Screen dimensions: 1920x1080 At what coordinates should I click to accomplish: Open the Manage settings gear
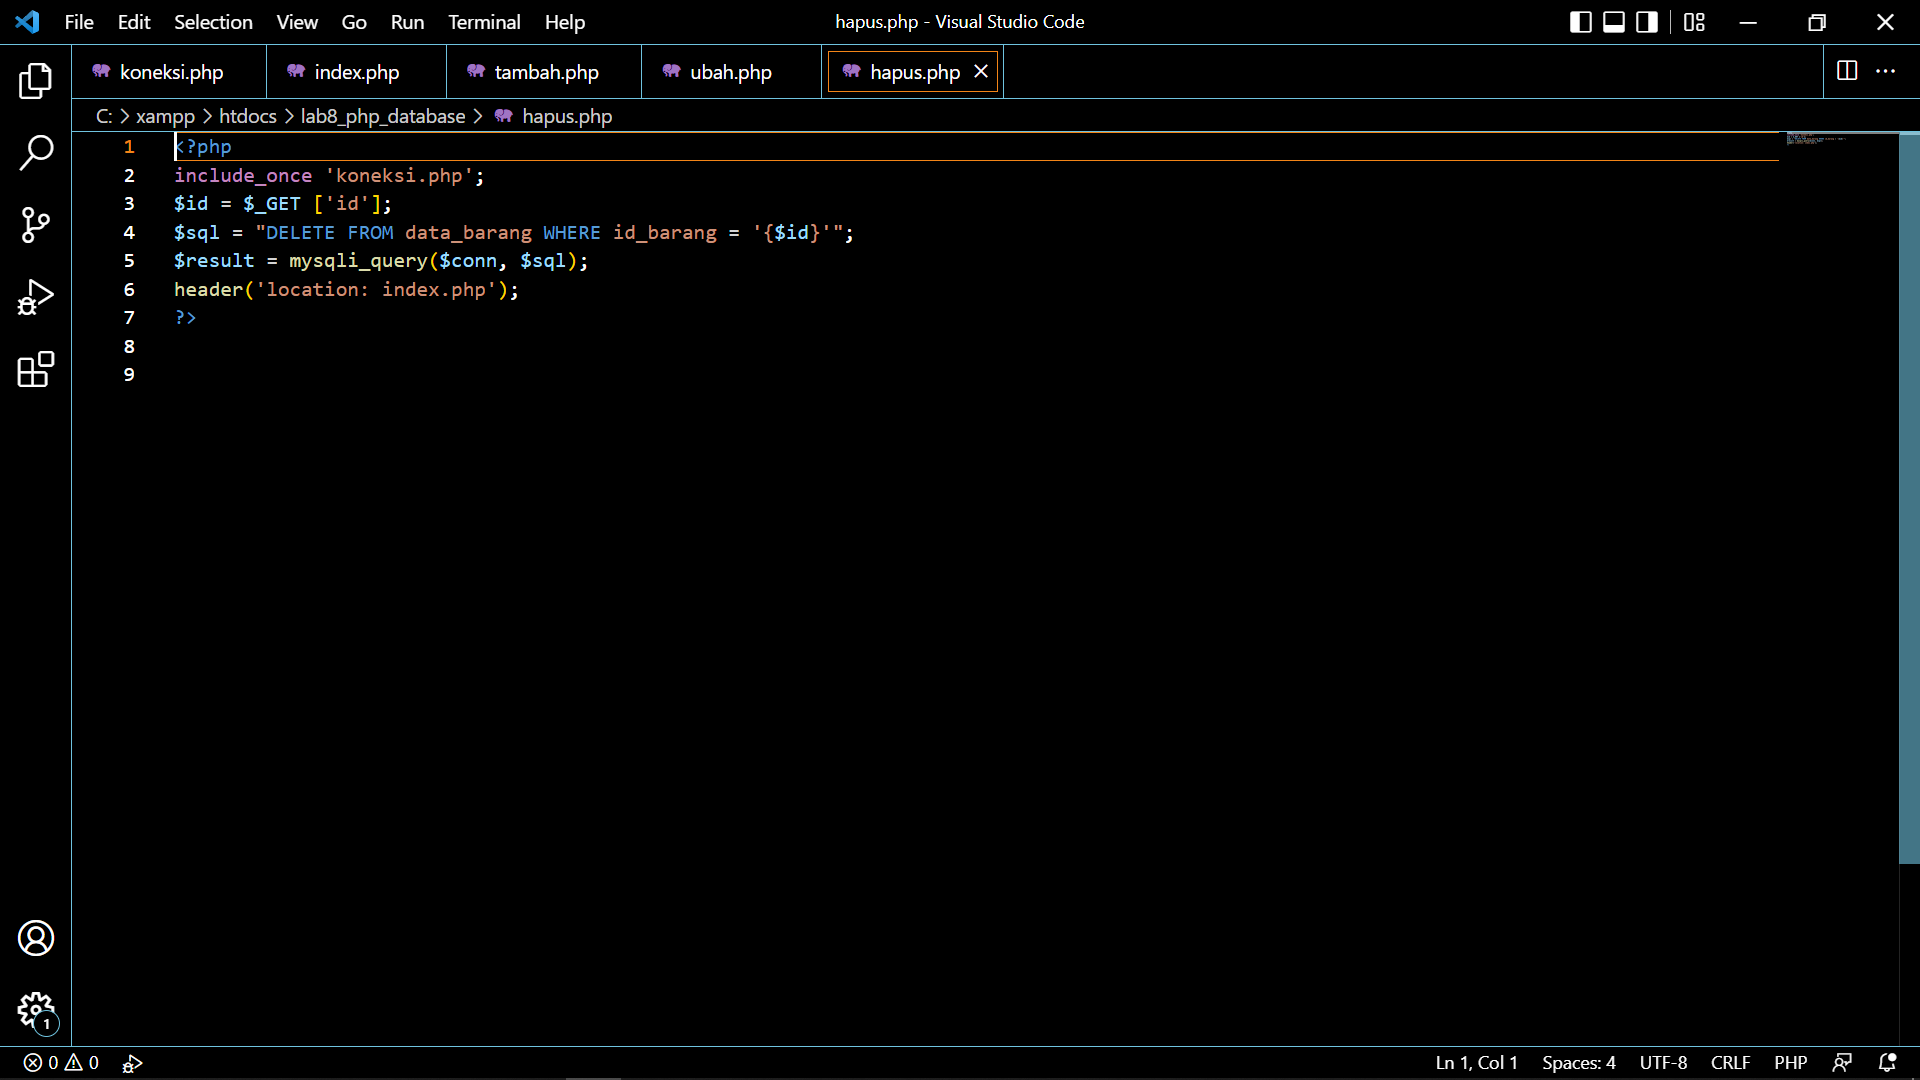[x=36, y=1012]
